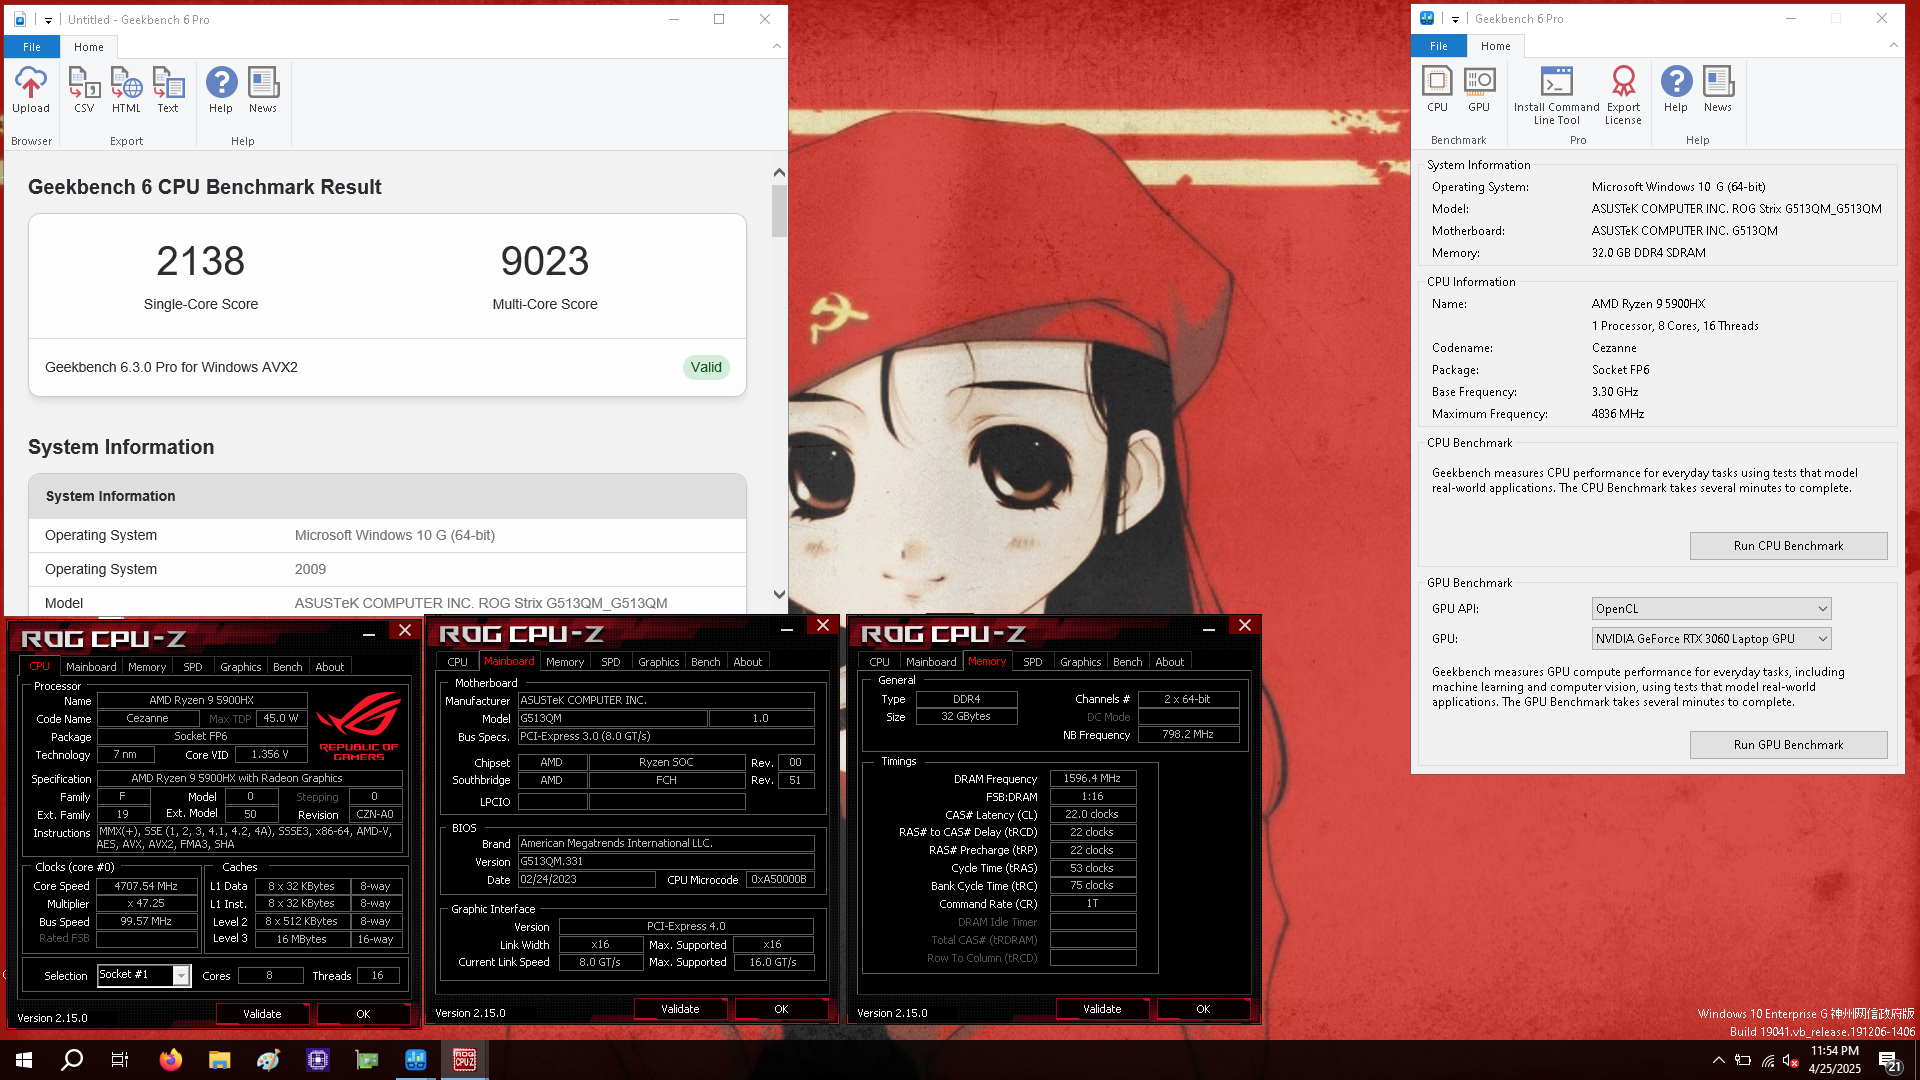Click Run GPU Benchmark button
The height and width of the screenshot is (1080, 1920).
click(x=1788, y=745)
